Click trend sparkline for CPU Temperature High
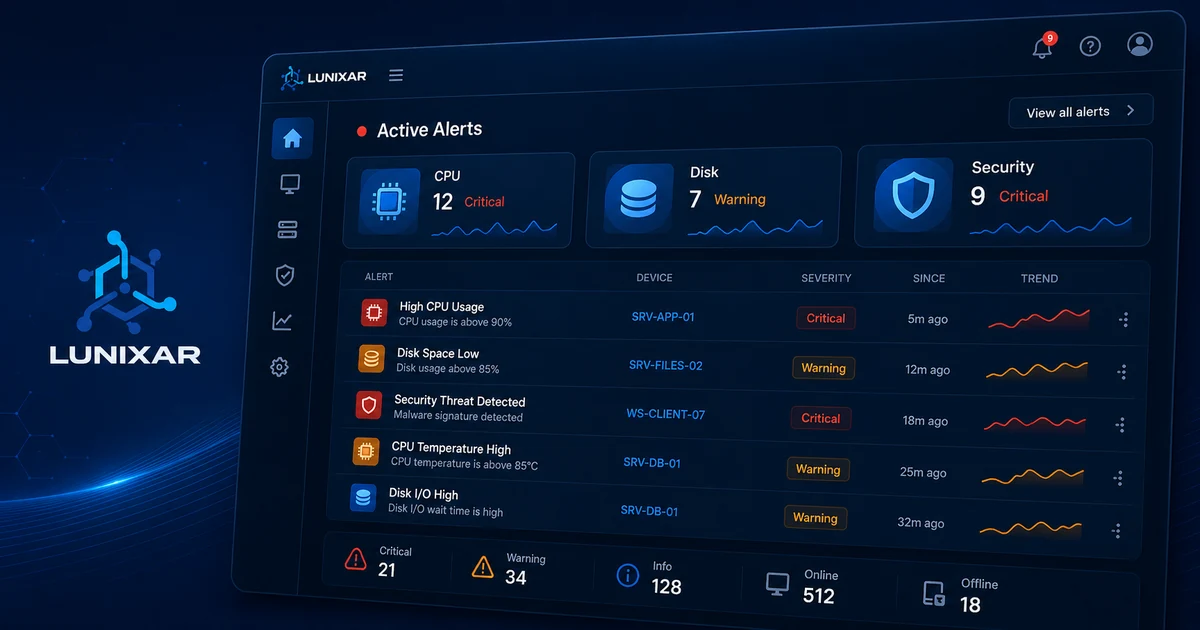This screenshot has width=1200, height=630. coord(1033,475)
